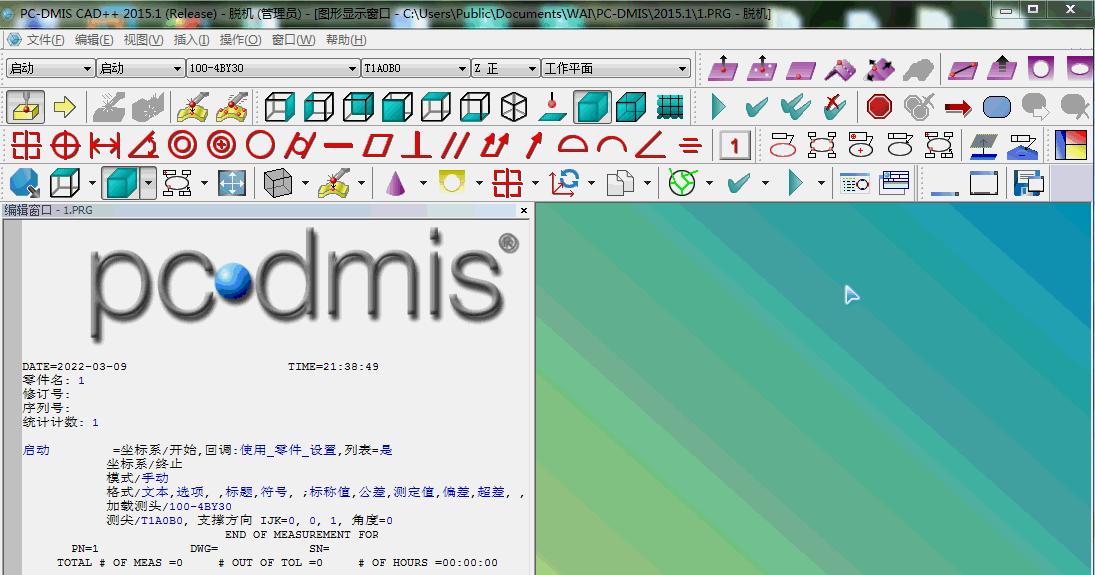
Task: Click the purple plane with up-arrow point icon
Action: click(723, 68)
